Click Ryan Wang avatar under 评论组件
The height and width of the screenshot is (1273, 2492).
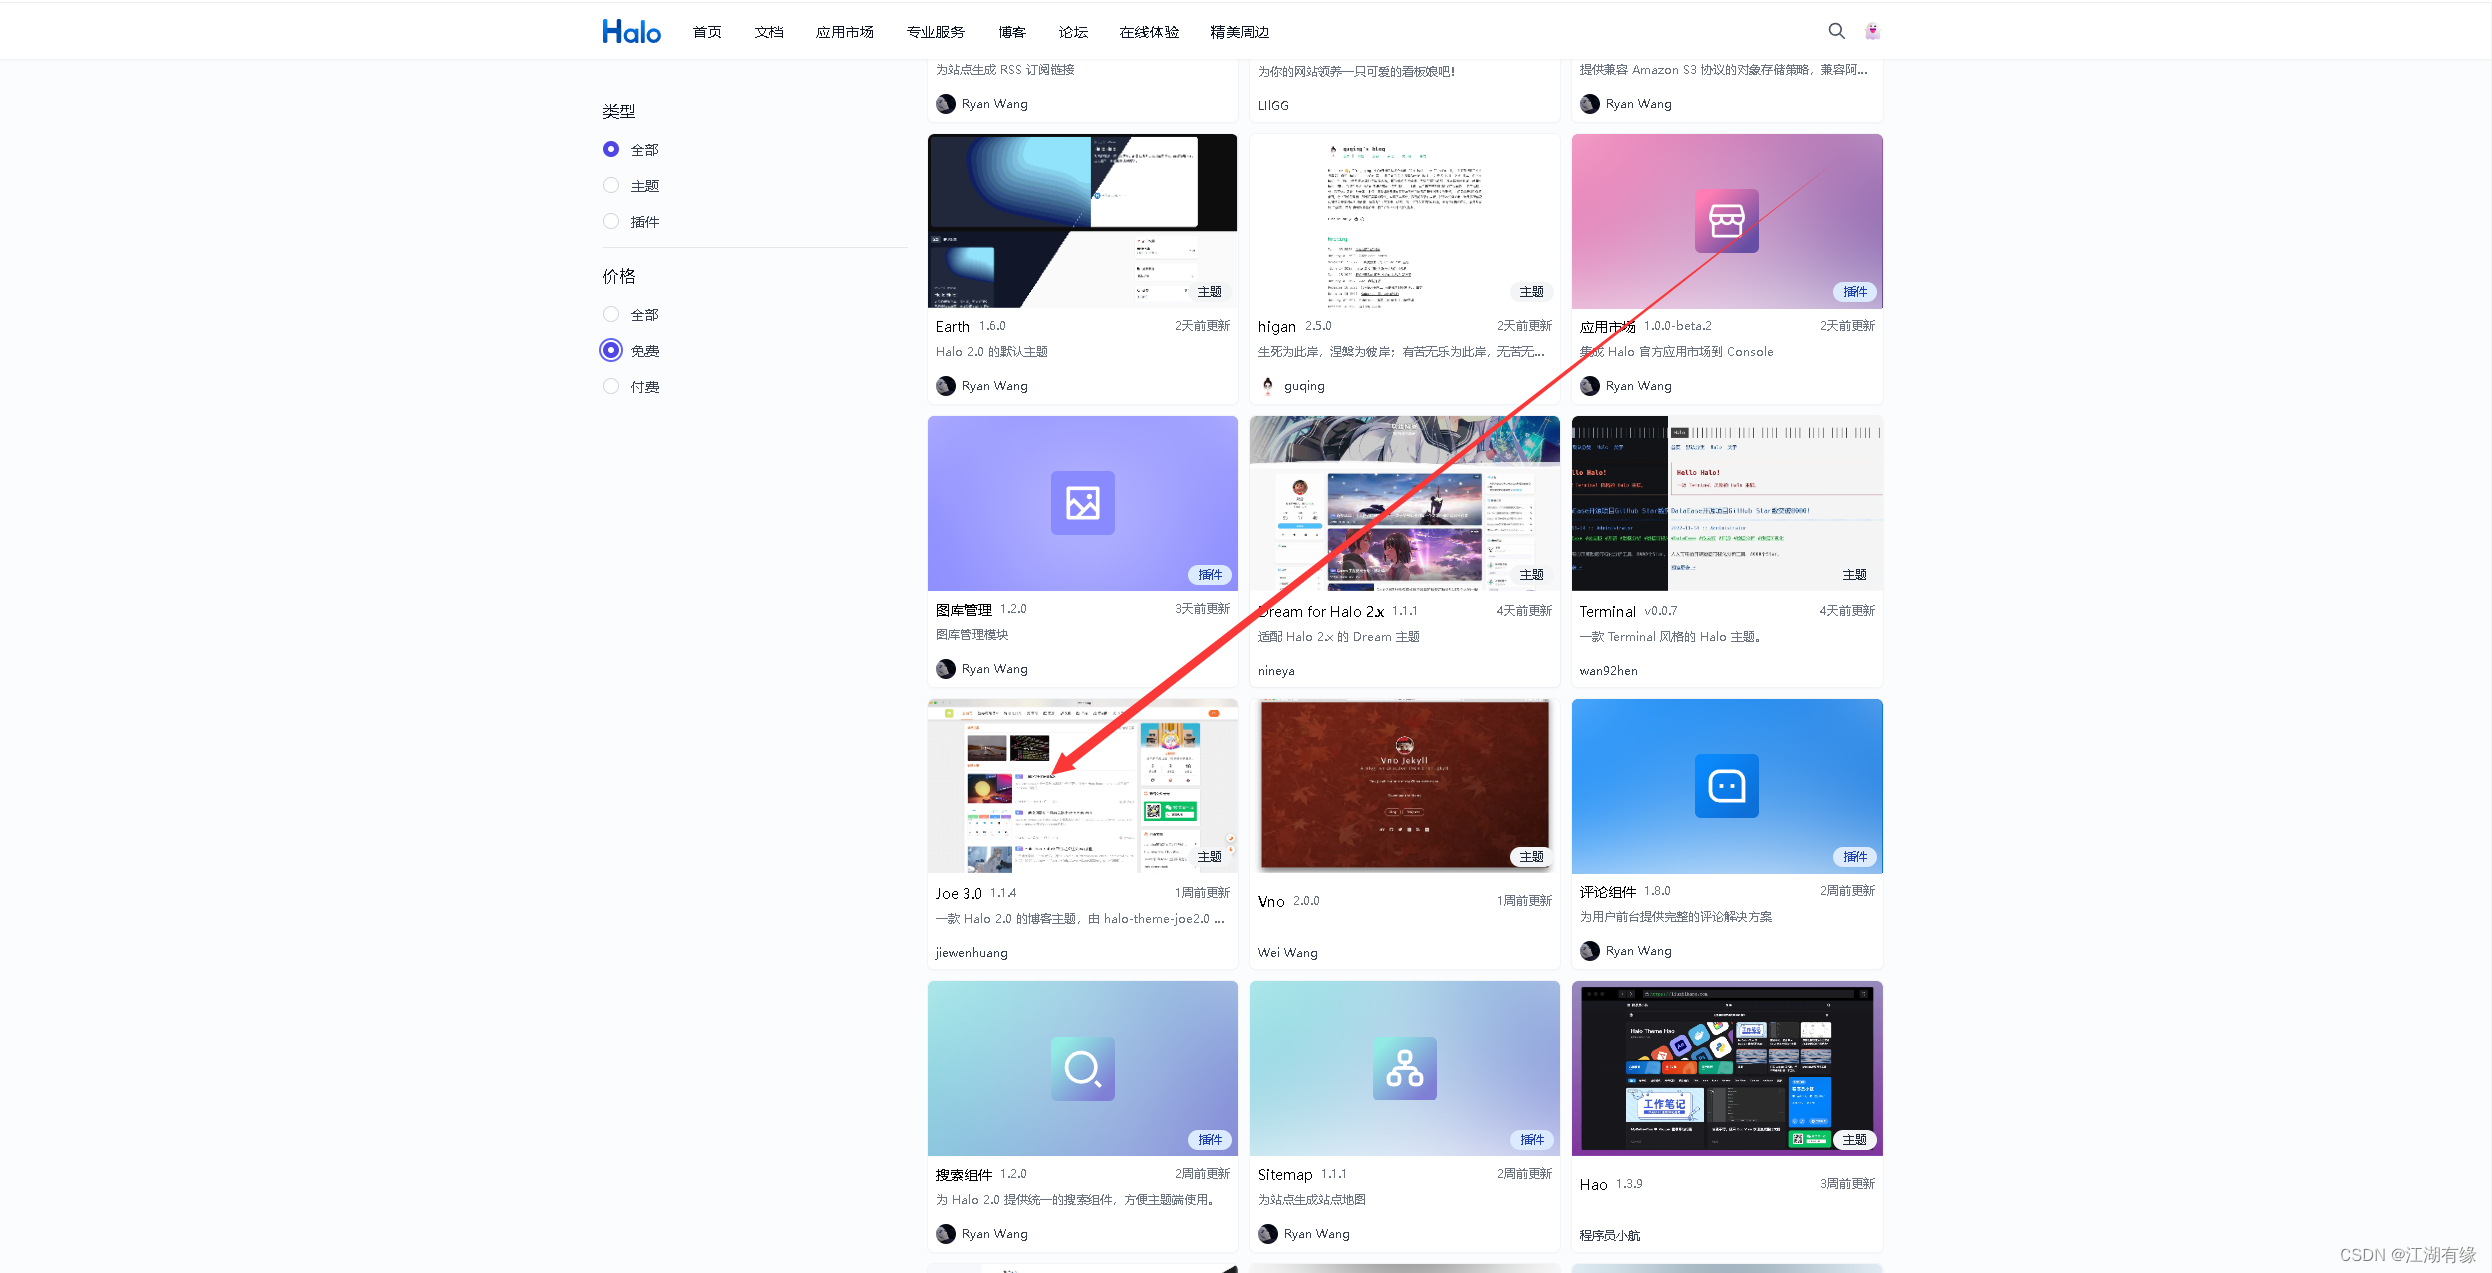1589,951
